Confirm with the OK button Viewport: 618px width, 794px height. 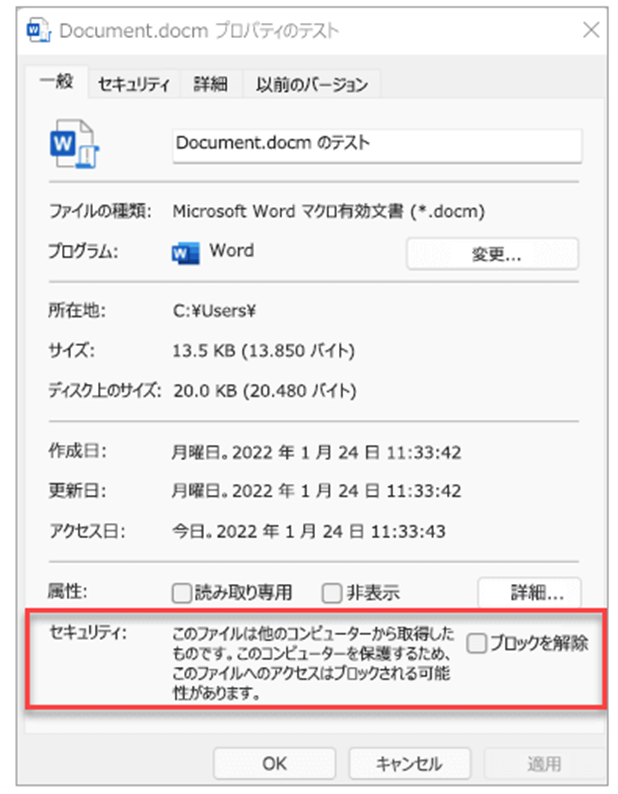point(275,764)
